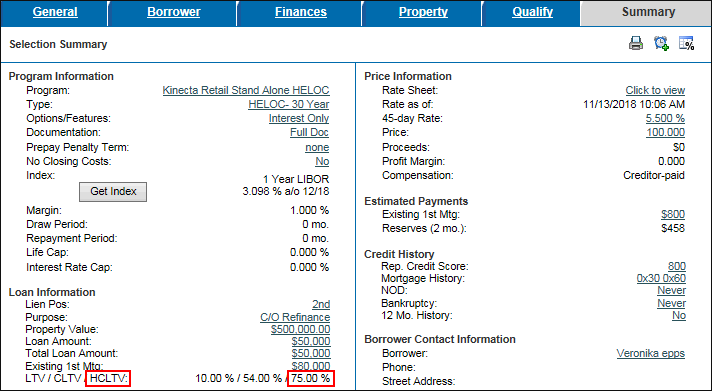Click the 800 credit score link
Image resolution: width=712 pixels, height=391 pixels.
[x=677, y=267]
